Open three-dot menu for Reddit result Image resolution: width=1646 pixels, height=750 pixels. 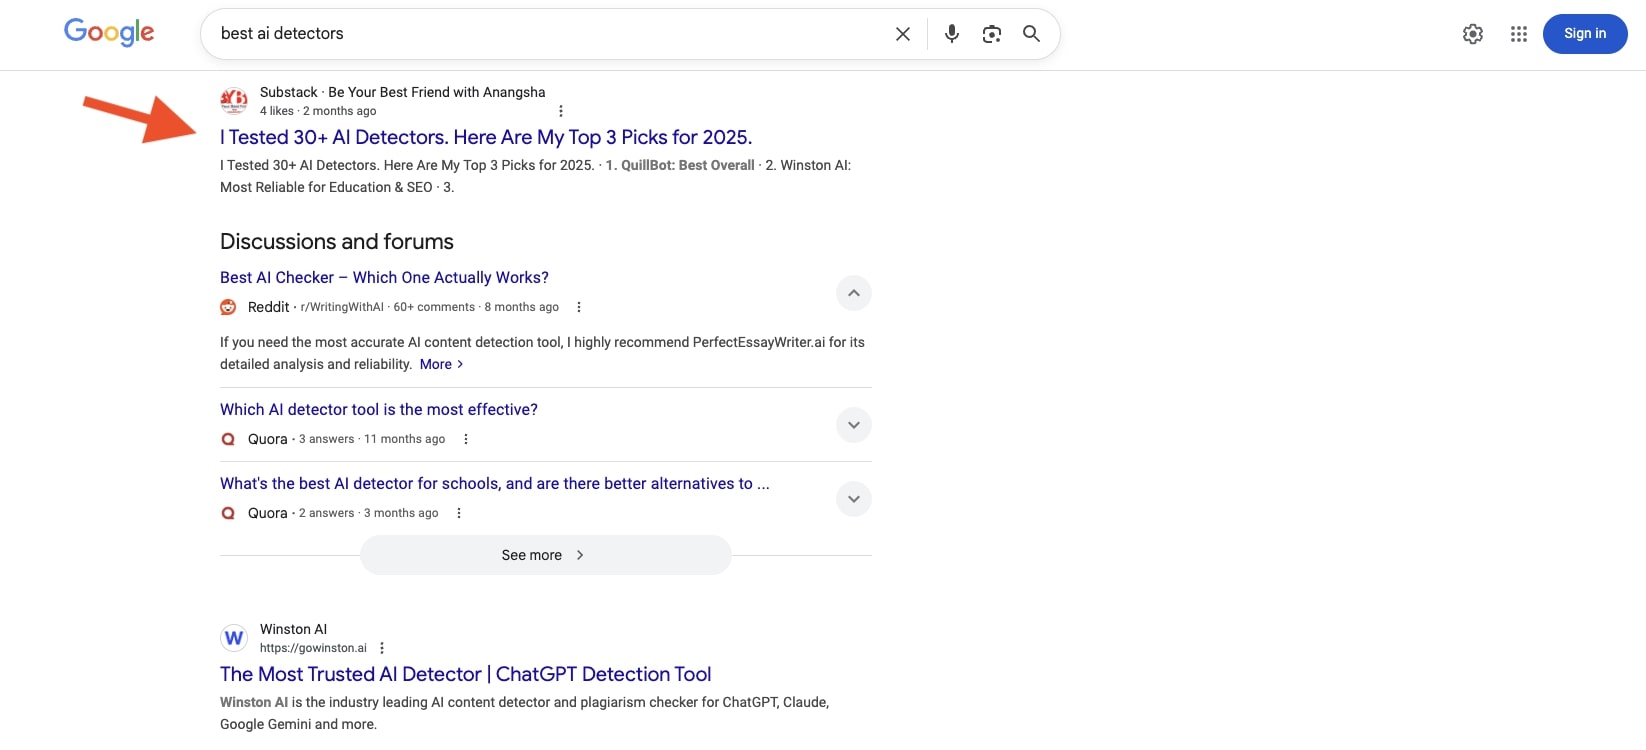[579, 307]
